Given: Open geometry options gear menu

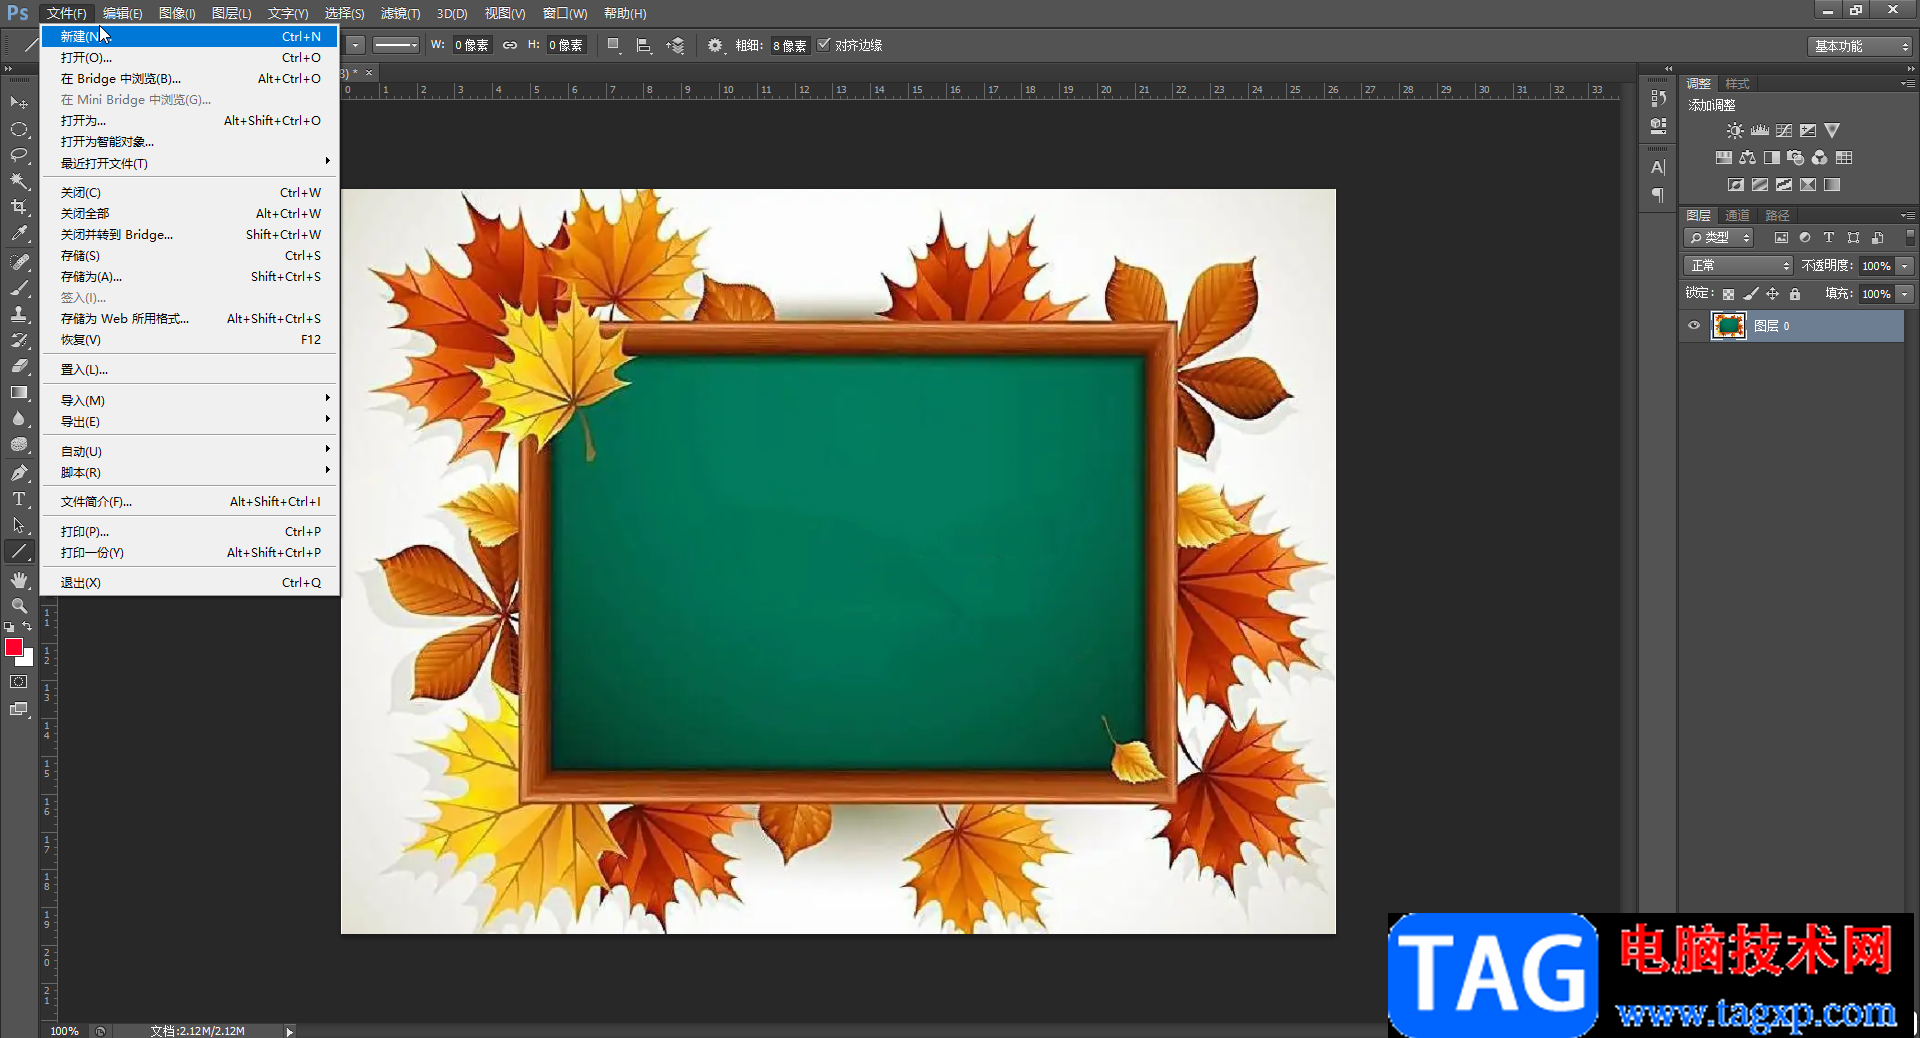Looking at the screenshot, I should [x=715, y=45].
